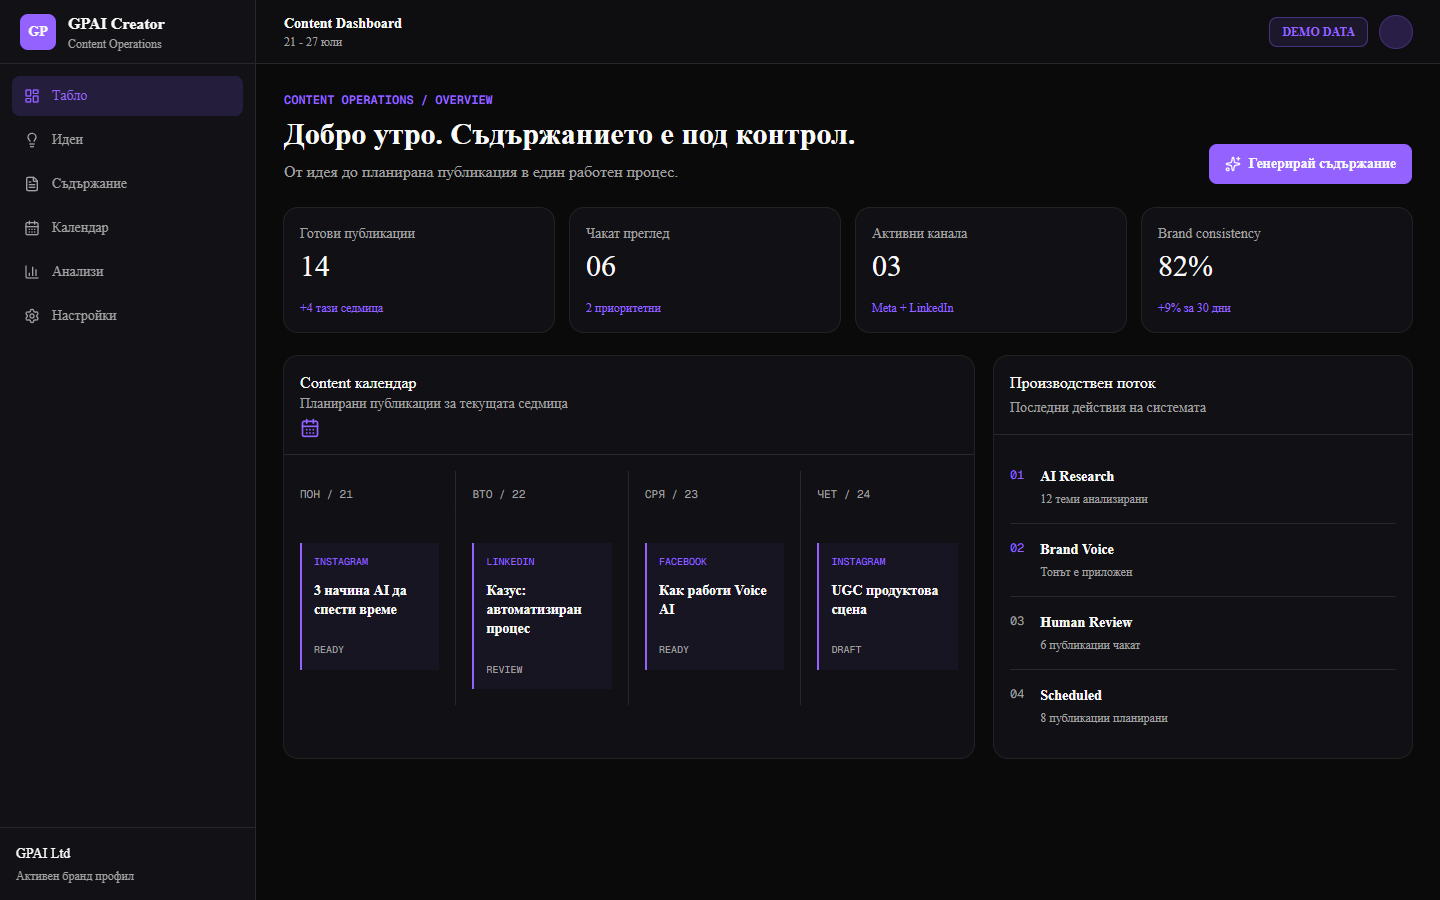1440x900 pixels.
Task: Open the Готови публикации stat card
Action: pos(419,270)
